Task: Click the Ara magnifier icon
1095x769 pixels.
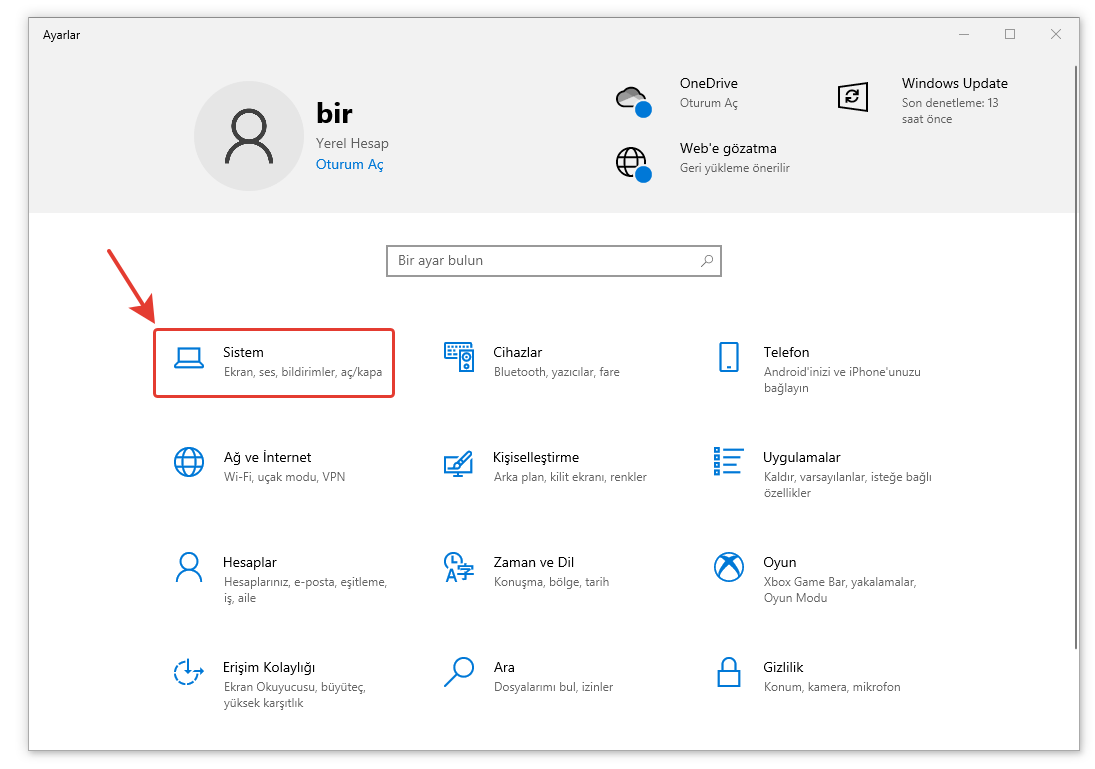Action: pos(458,672)
